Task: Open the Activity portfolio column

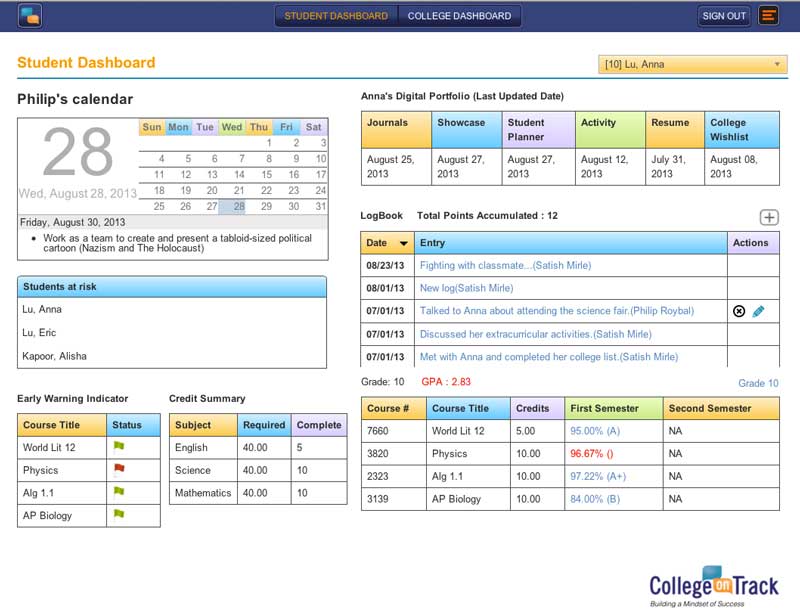Action: [610, 130]
